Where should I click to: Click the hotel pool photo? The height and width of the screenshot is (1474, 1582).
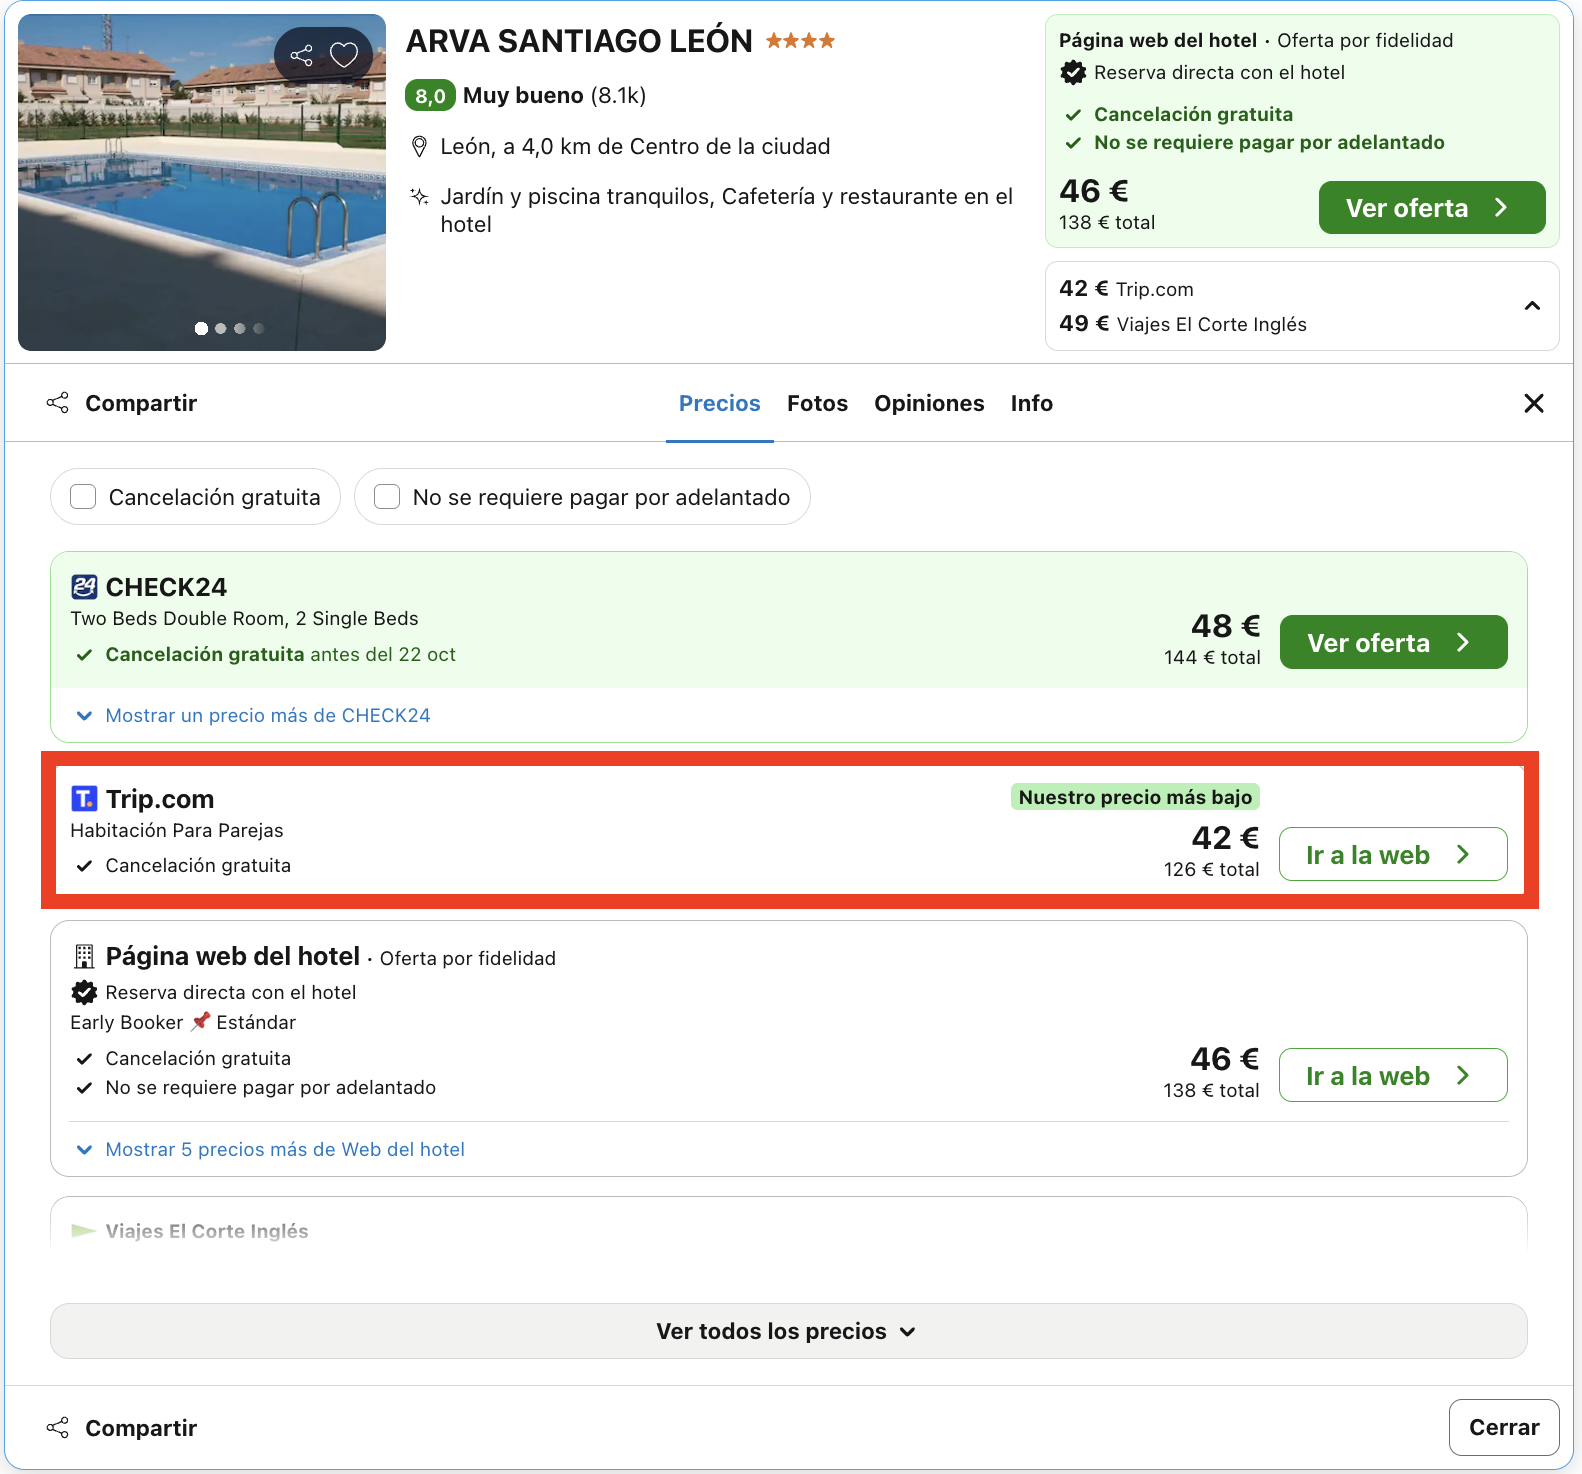click(x=202, y=183)
